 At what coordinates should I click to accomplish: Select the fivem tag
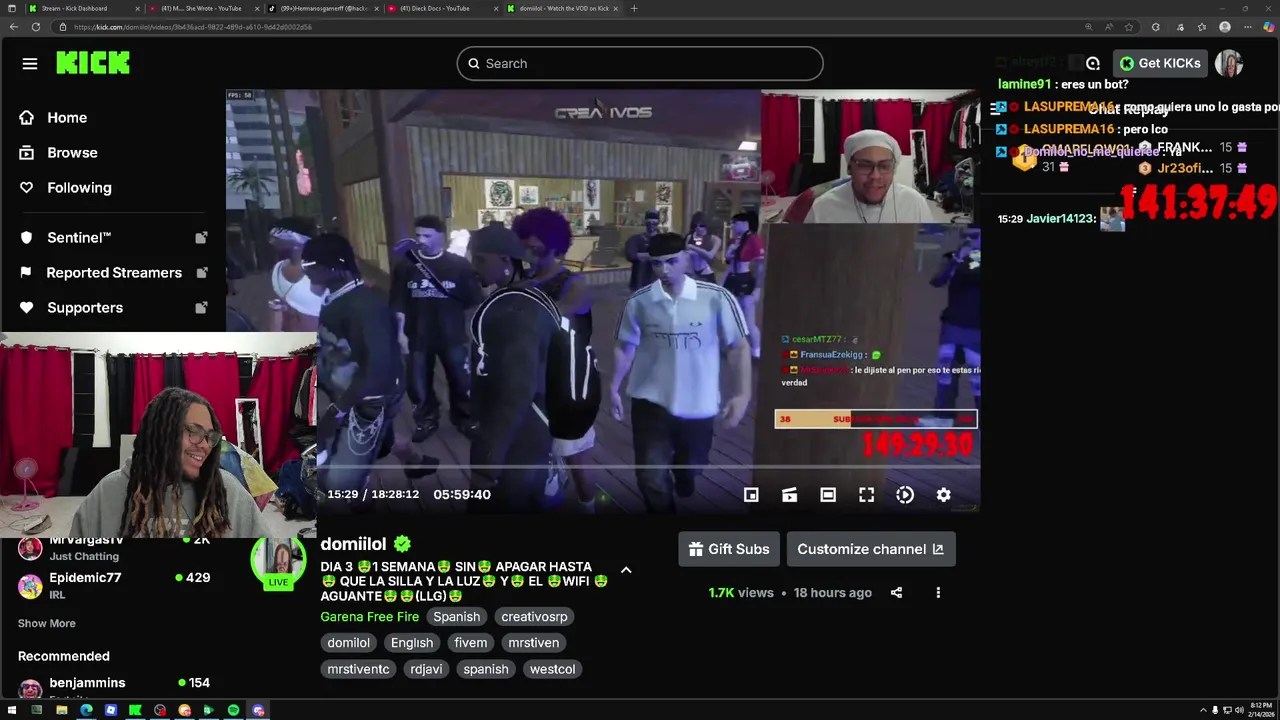[x=470, y=643]
